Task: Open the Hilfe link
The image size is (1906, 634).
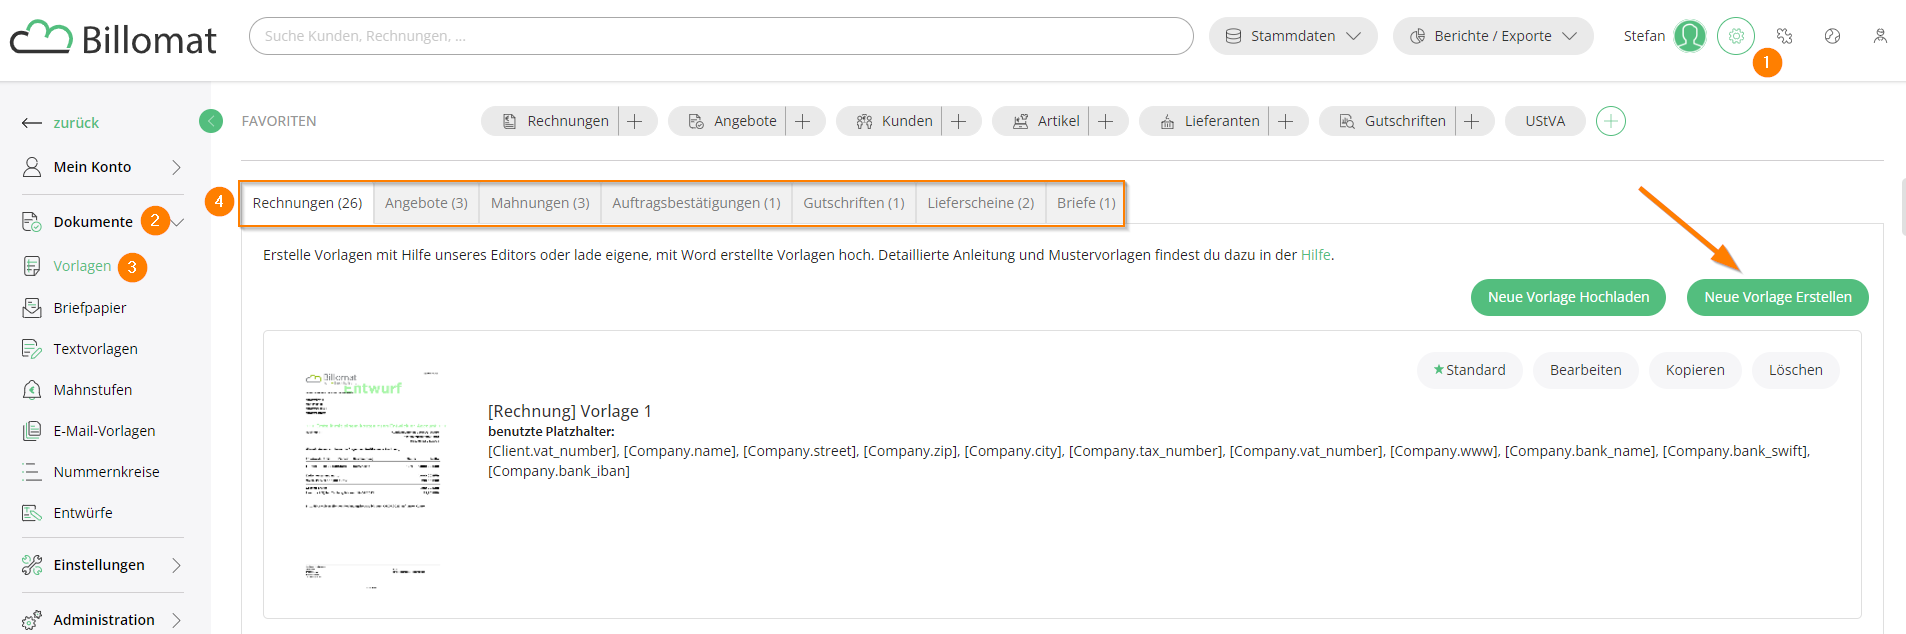Action: tap(1316, 255)
